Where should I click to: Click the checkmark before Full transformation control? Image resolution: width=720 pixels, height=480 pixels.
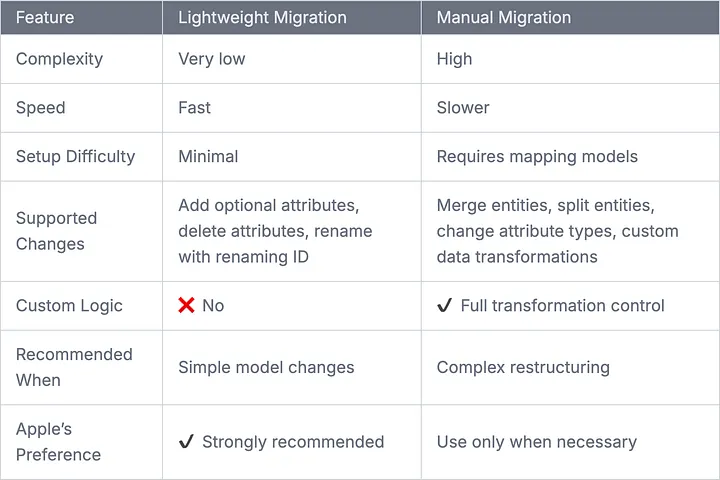(445, 305)
